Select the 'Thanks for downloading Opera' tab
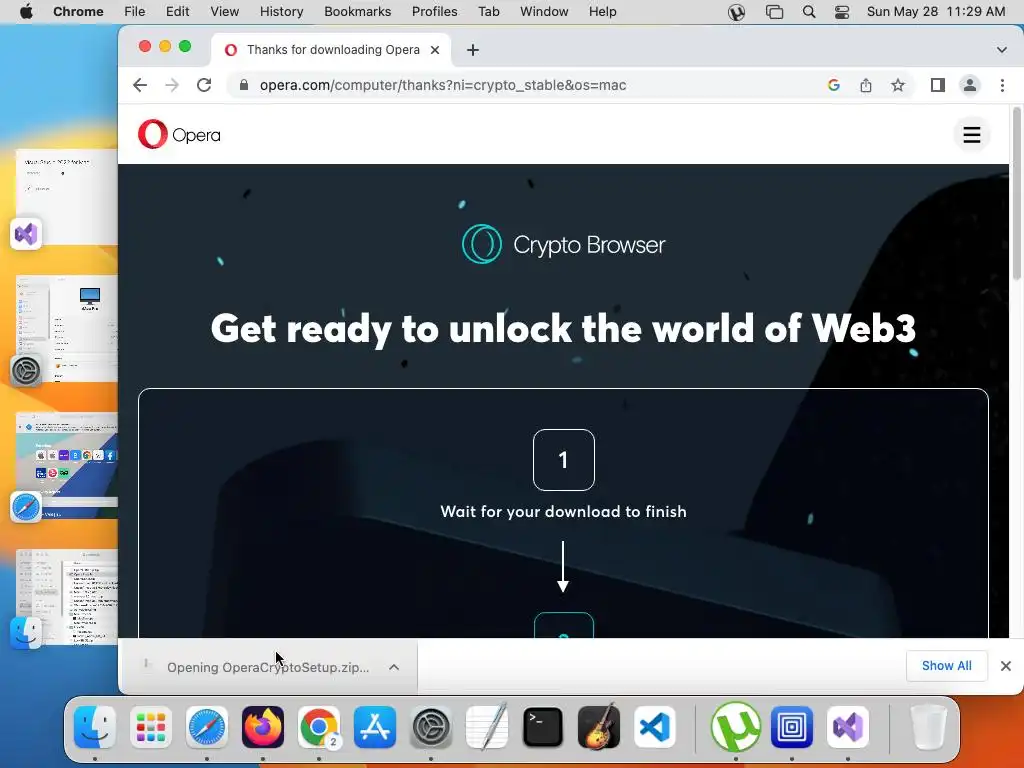1024x768 pixels. pos(331,50)
